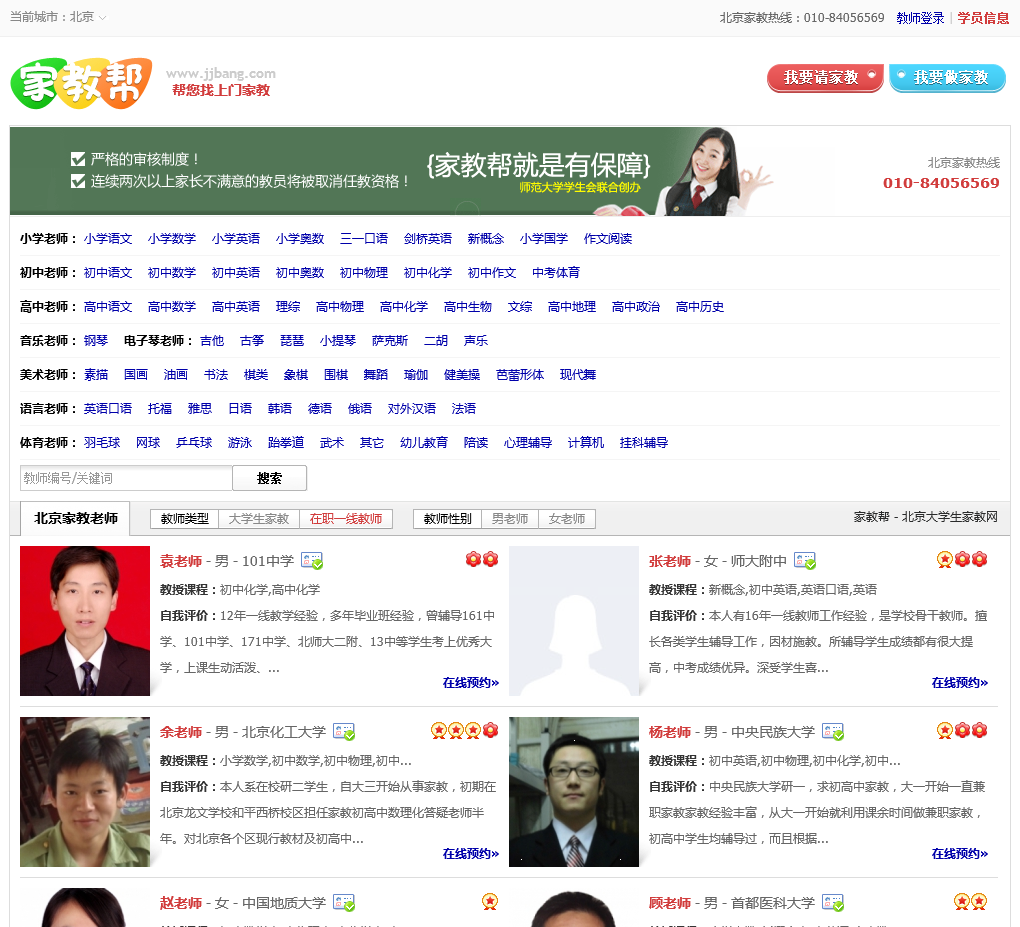The width and height of the screenshot is (1020, 927).
Task: Open 顾老师 profile name link
Action: click(670, 903)
